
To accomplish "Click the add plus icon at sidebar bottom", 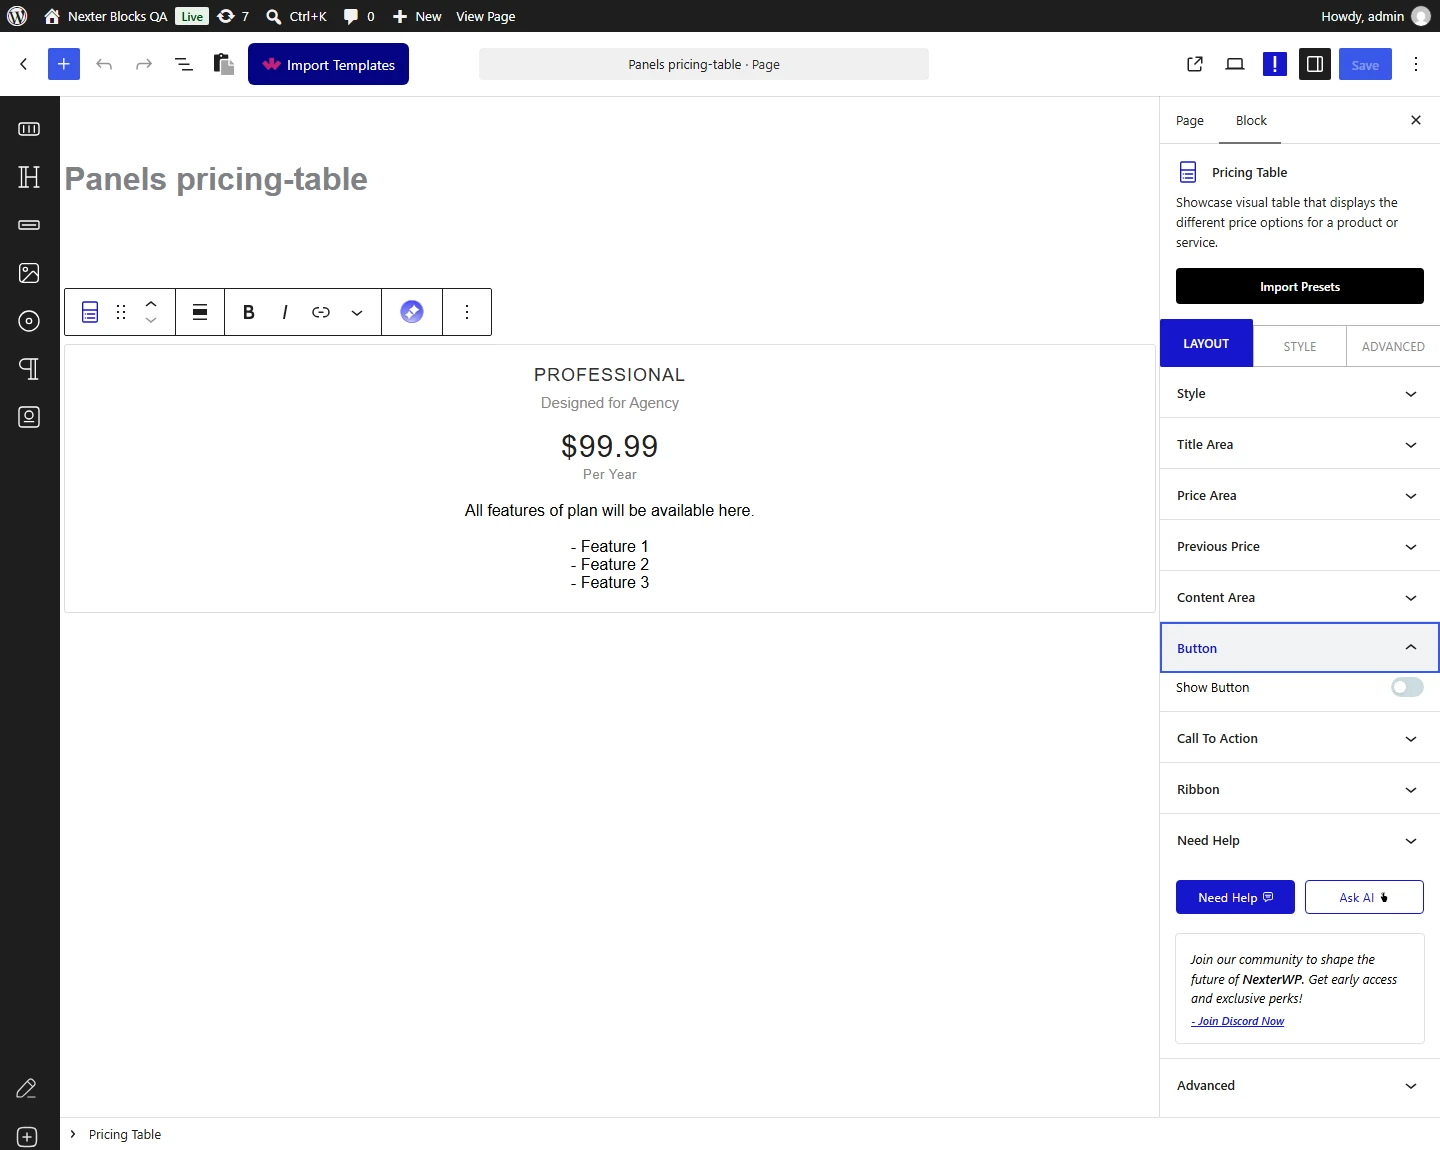I will (x=27, y=1137).
